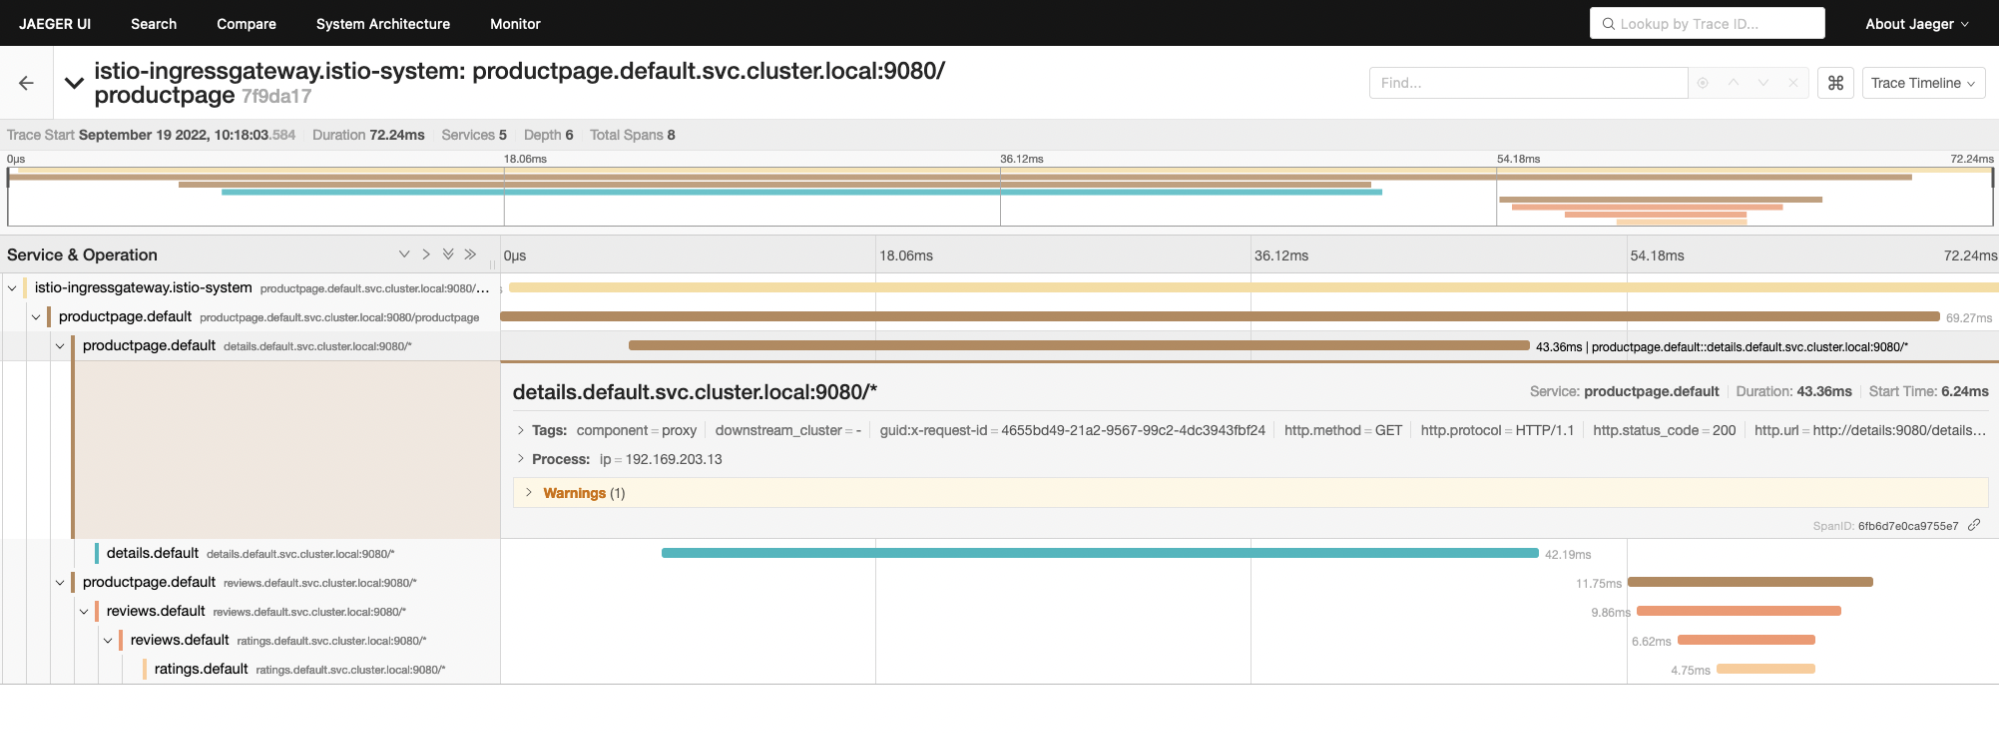1999x733 pixels.
Task: Collapse all spans double chevron
Action: [470, 255]
